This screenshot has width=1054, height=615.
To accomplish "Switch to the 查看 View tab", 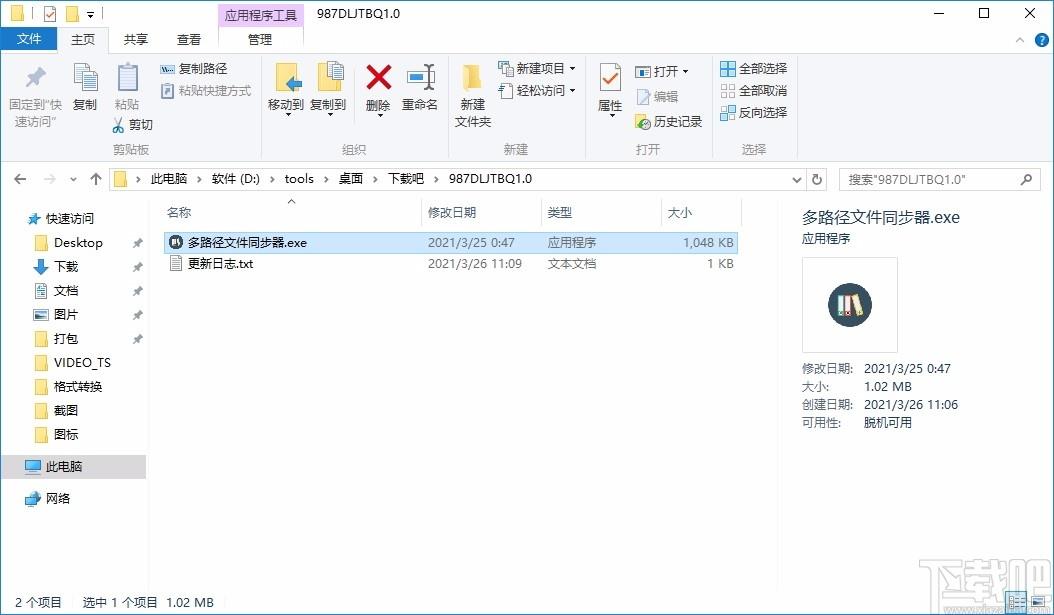I will (x=189, y=40).
